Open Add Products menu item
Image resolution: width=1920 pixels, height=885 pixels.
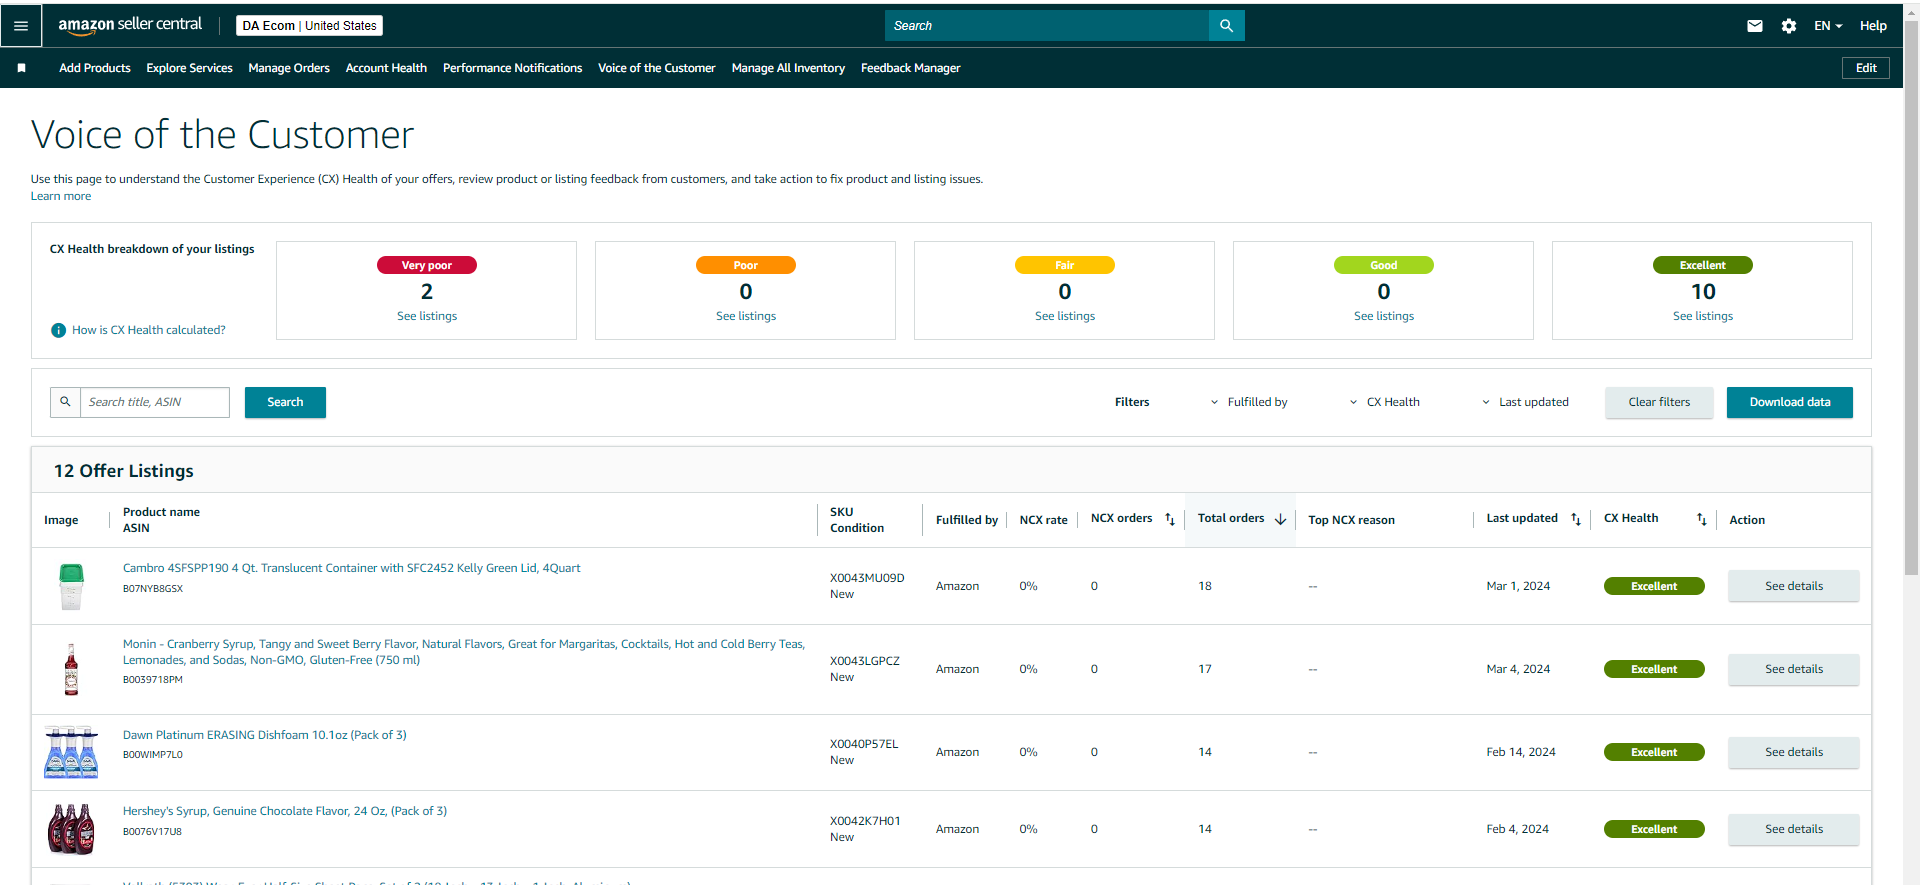(x=95, y=68)
